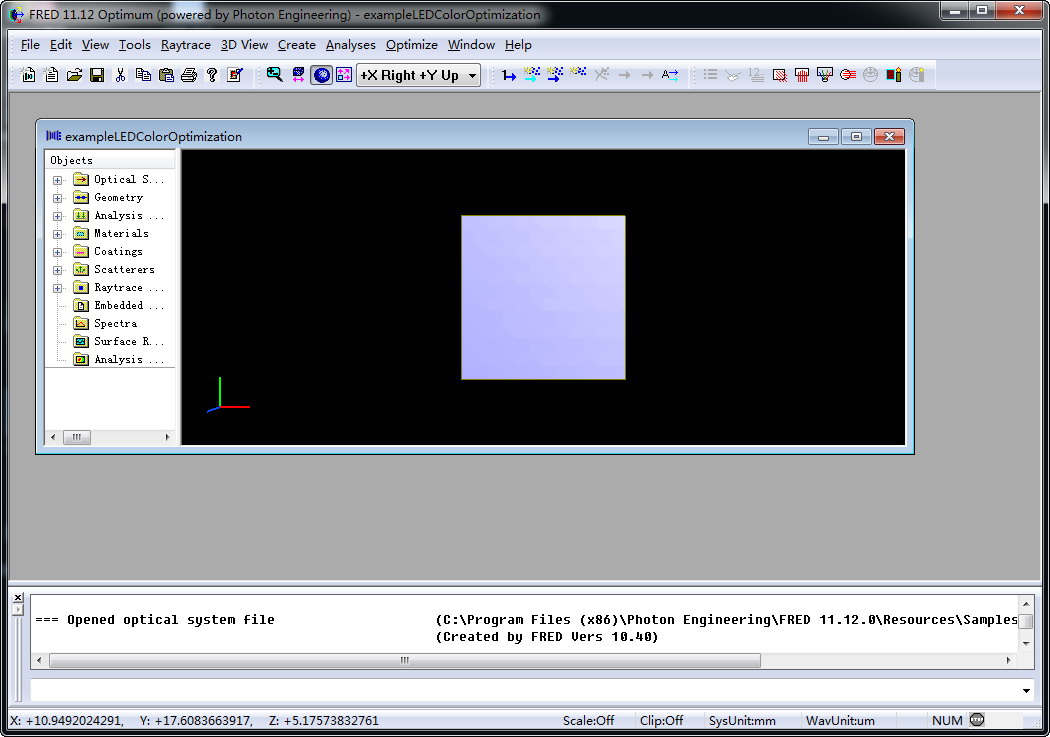Open a file with folder icon

pyautogui.click(x=74, y=75)
